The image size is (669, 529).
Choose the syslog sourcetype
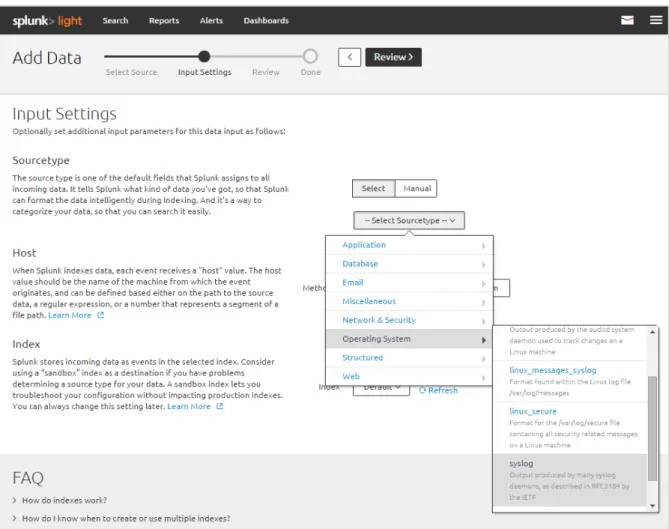click(x=570, y=480)
